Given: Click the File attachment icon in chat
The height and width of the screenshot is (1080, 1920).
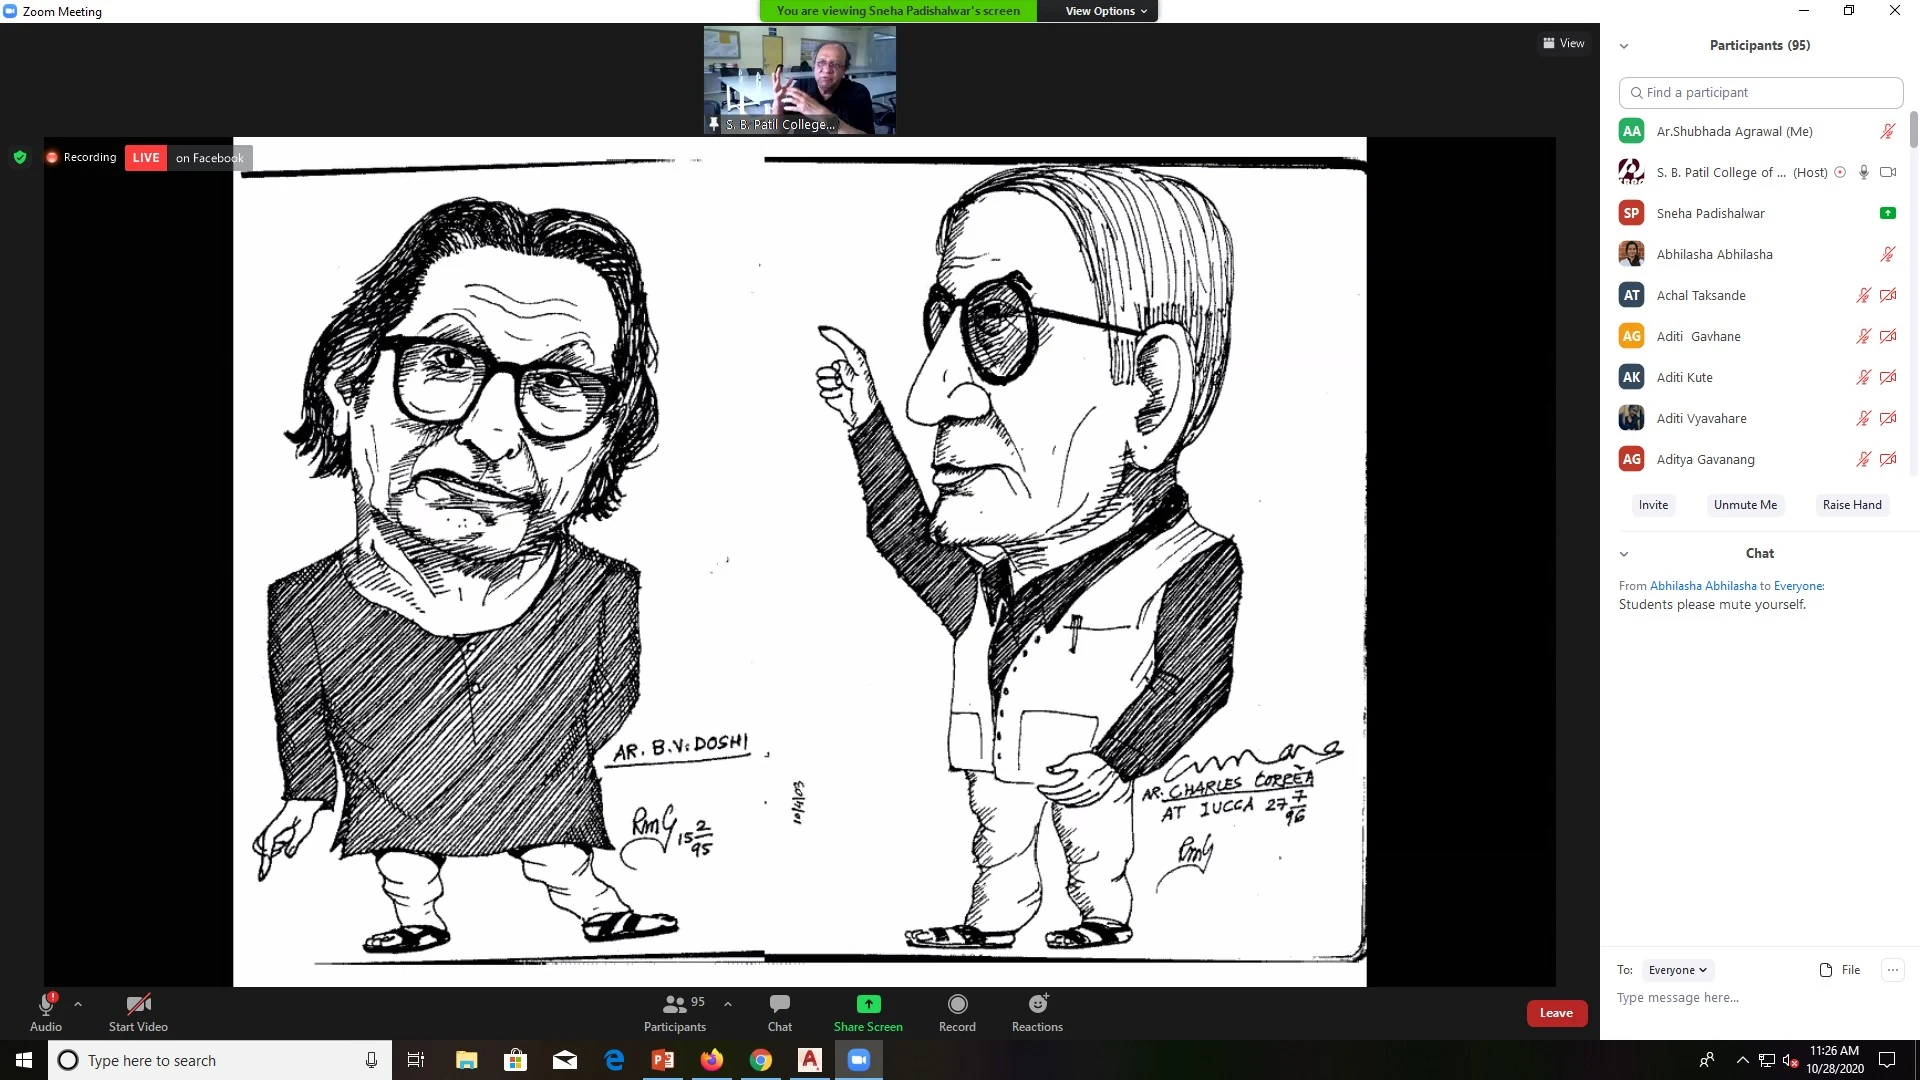Looking at the screenshot, I should point(1826,970).
